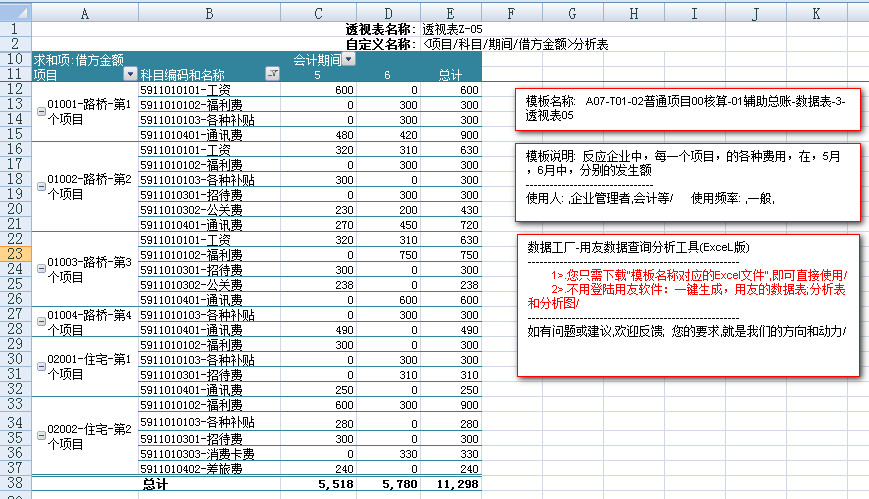869x499 pixels.
Task: Open the 项目 field filter dropdown
Action: pyautogui.click(x=129, y=75)
